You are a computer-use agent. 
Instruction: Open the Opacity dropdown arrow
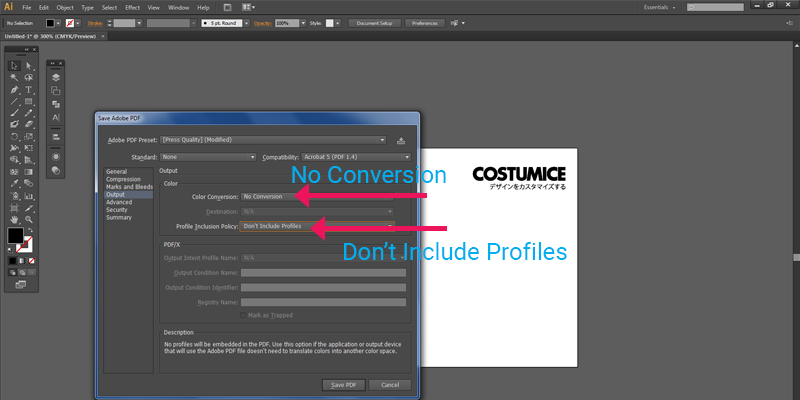303,23
